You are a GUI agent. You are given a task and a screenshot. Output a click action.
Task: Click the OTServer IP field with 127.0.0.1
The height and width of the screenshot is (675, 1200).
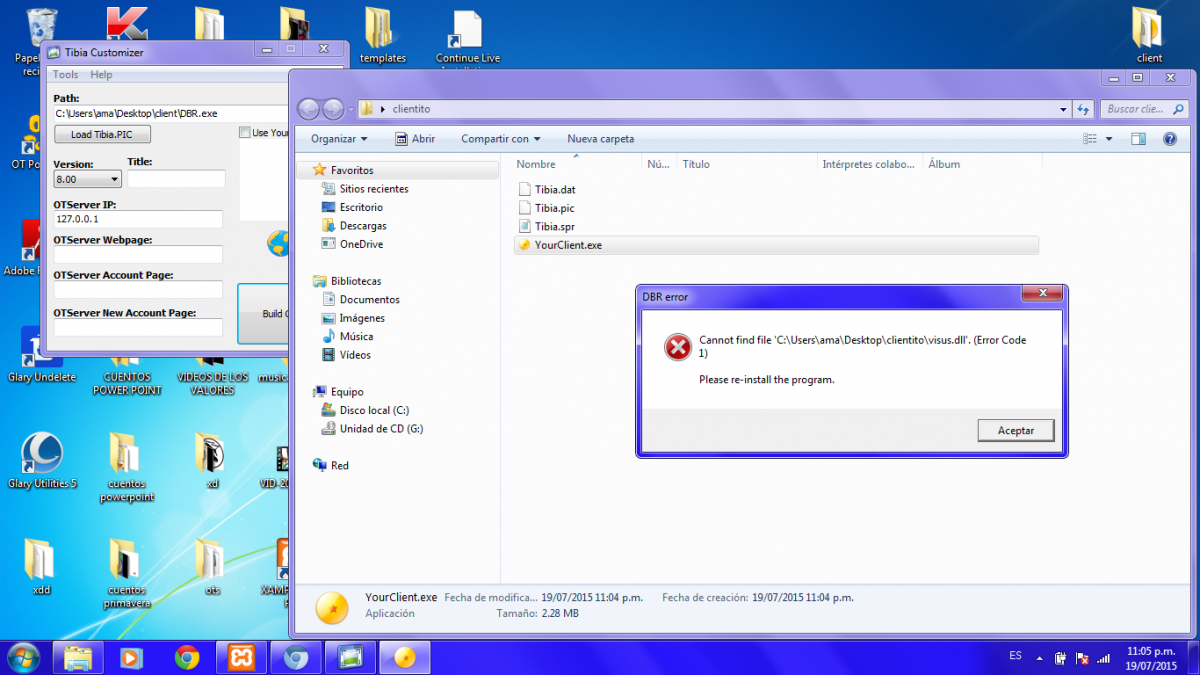(138, 219)
